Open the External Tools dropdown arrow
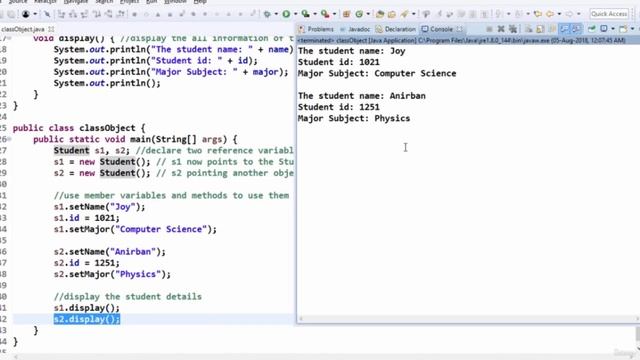Viewport: 640px width, 360px height. 334,14
